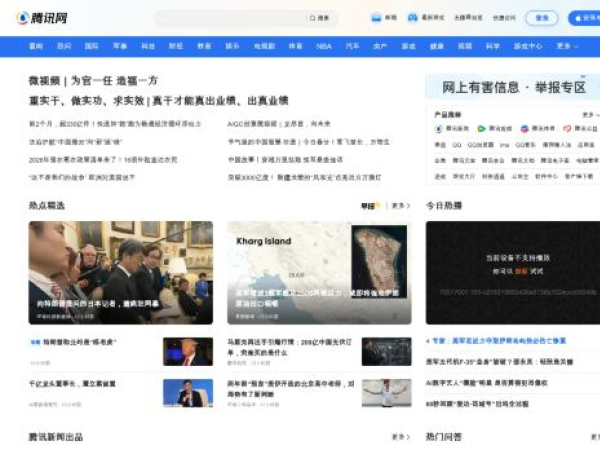600x450 pixels.
Task: Select 财经 in the navigation bar
Action: (176, 46)
